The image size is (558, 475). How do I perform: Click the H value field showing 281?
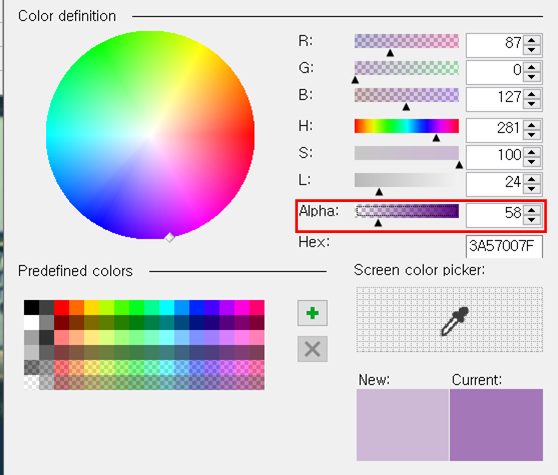495,130
